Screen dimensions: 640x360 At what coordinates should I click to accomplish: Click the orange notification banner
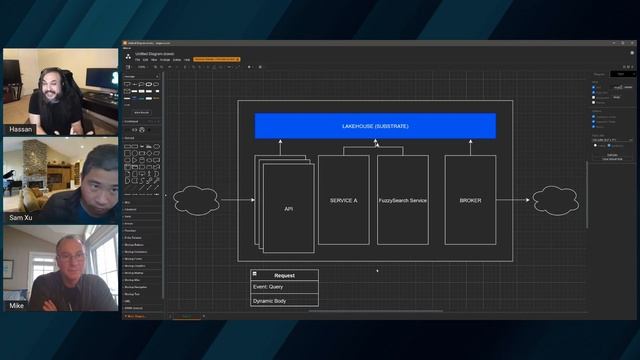pyautogui.click(x=216, y=60)
